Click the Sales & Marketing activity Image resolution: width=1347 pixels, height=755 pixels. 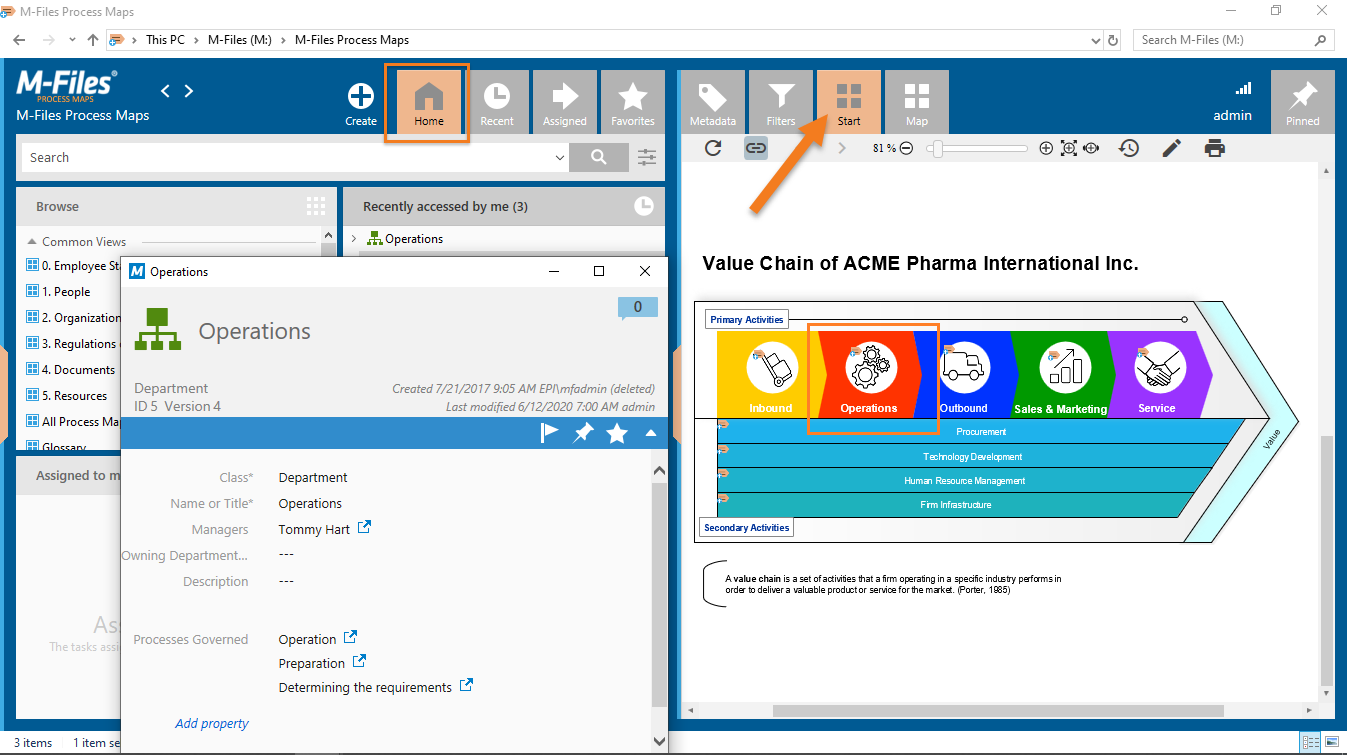[x=1062, y=374]
